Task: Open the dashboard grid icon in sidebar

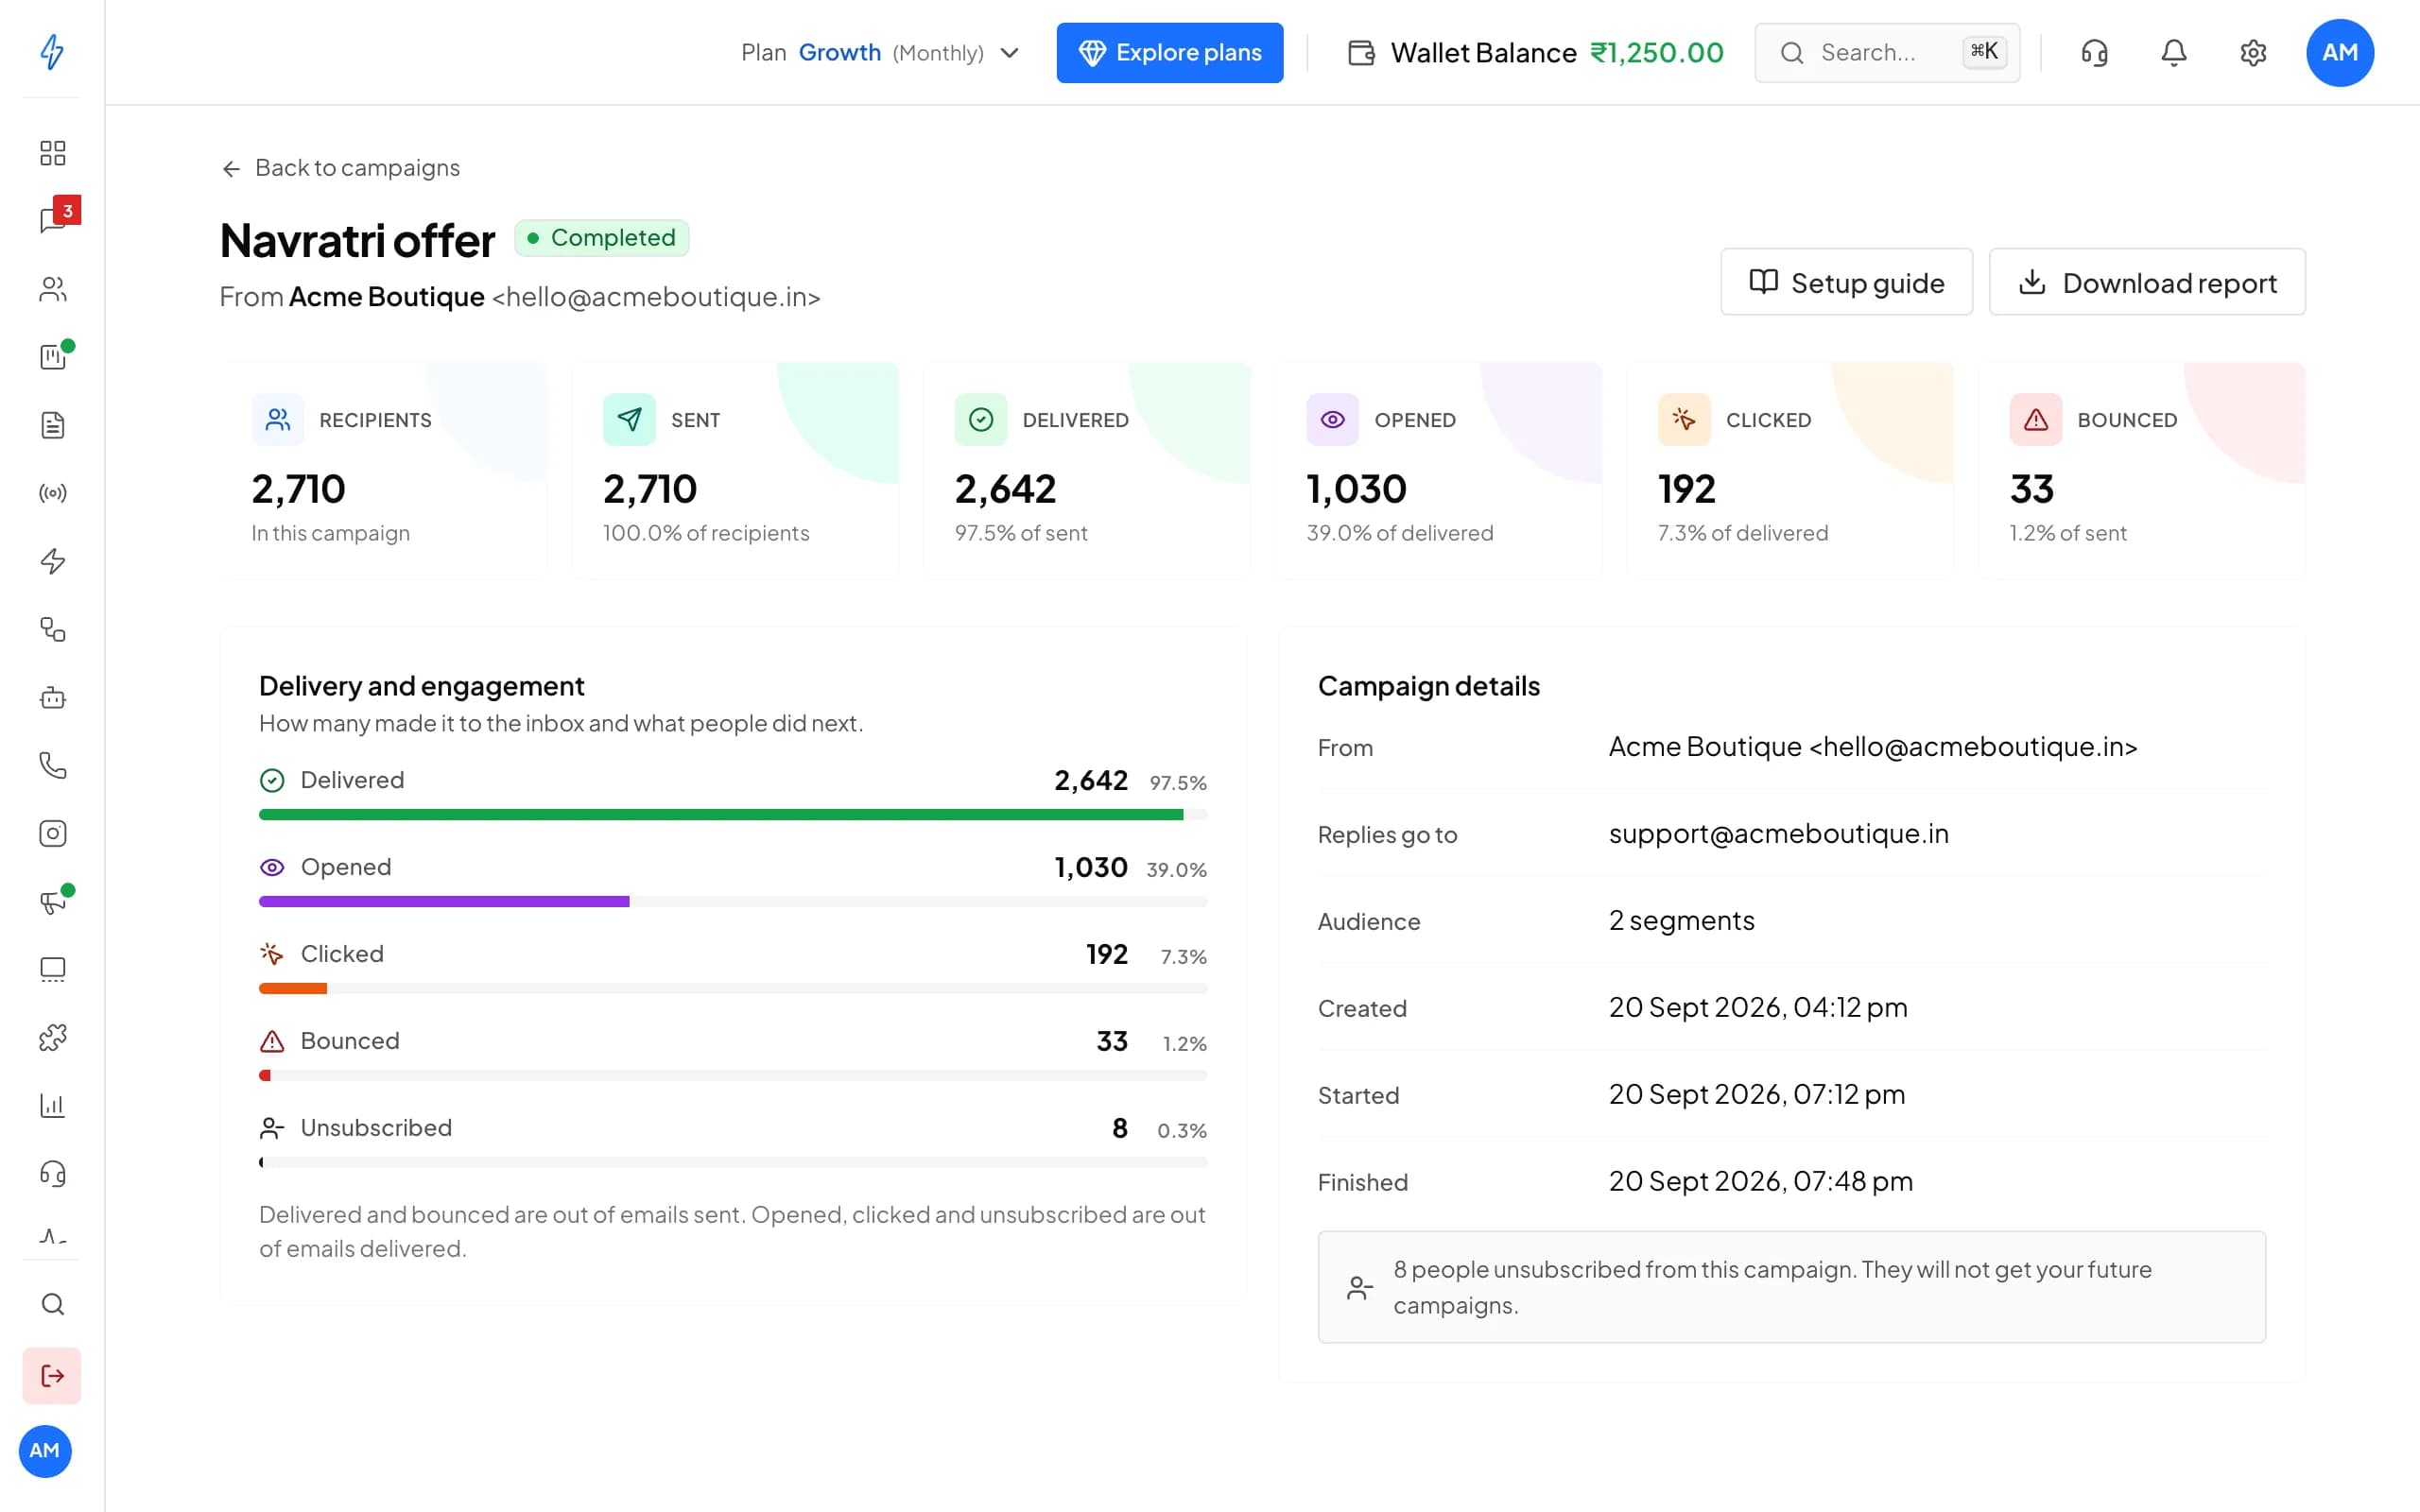Action: 52,153
